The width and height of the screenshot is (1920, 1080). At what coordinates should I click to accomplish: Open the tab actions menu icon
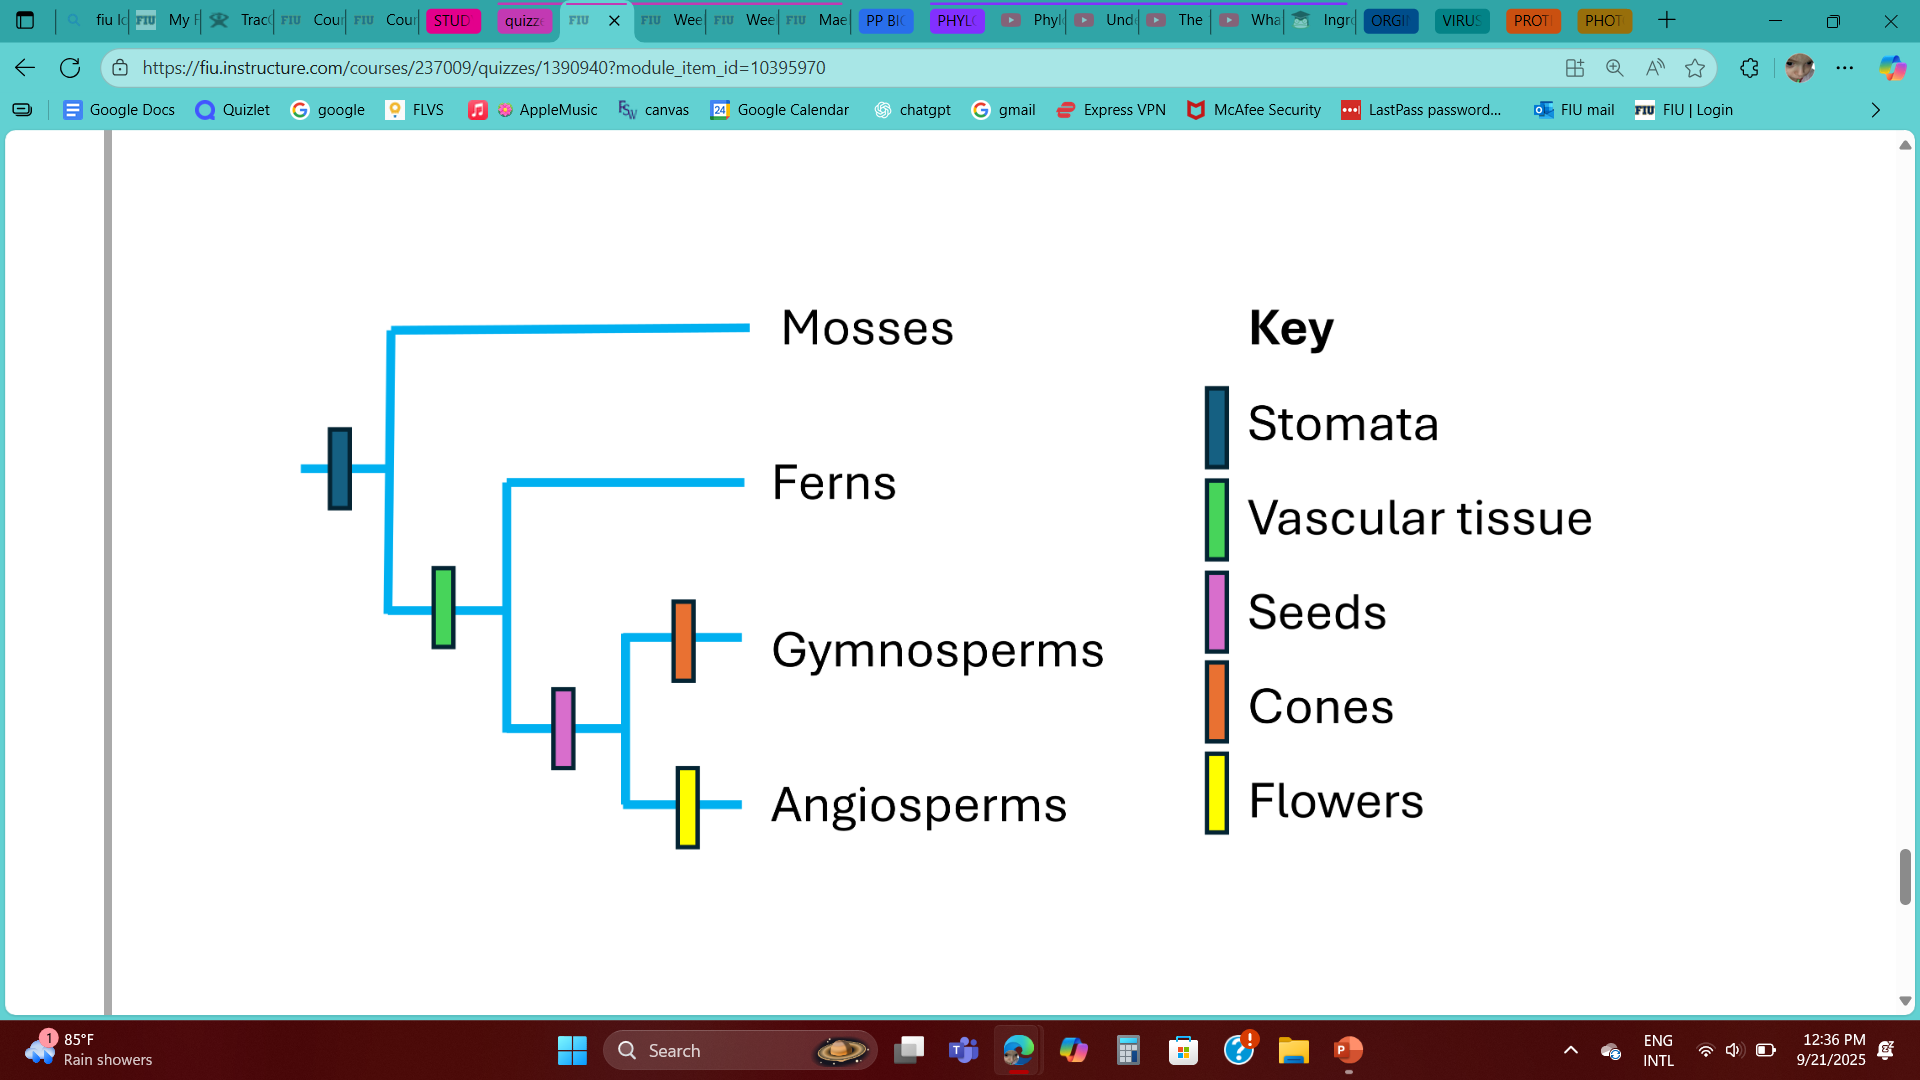coord(25,20)
